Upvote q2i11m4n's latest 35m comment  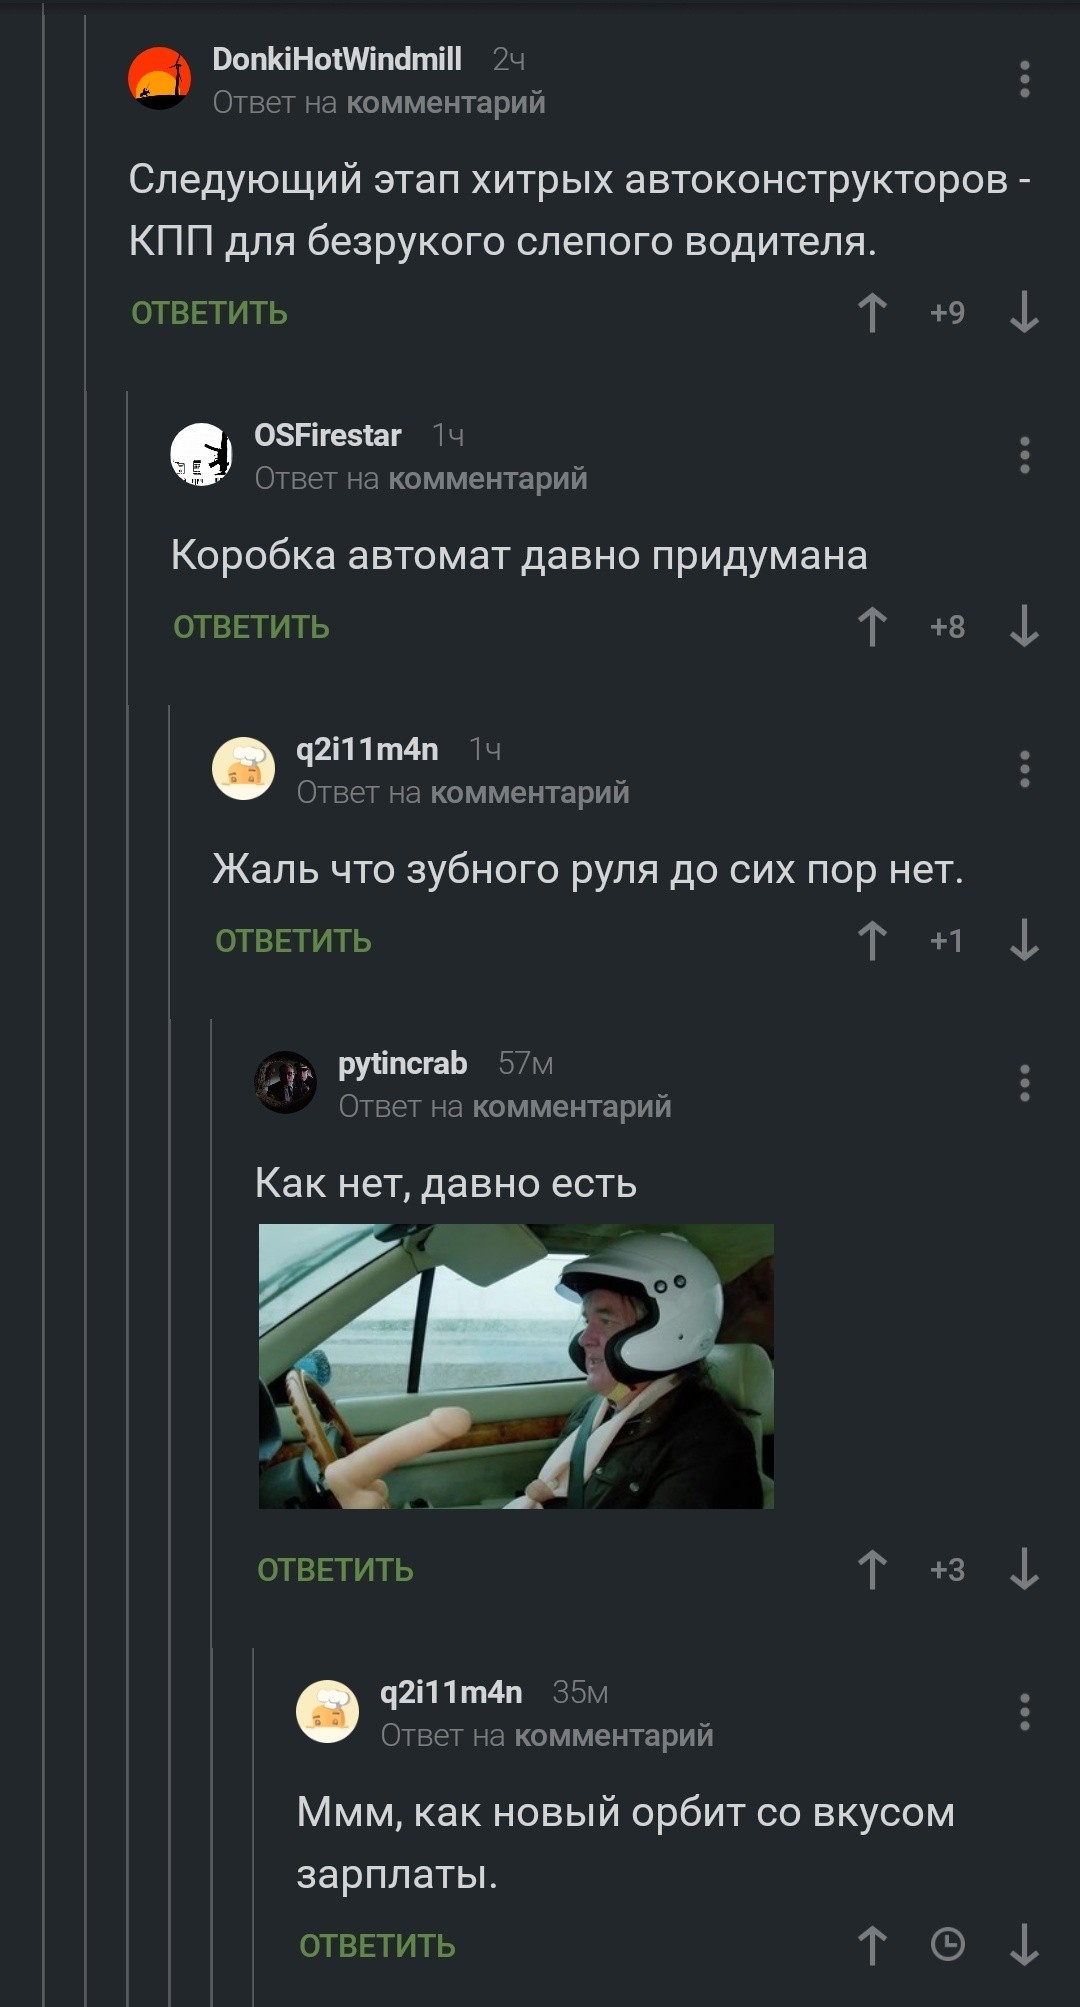click(872, 1946)
